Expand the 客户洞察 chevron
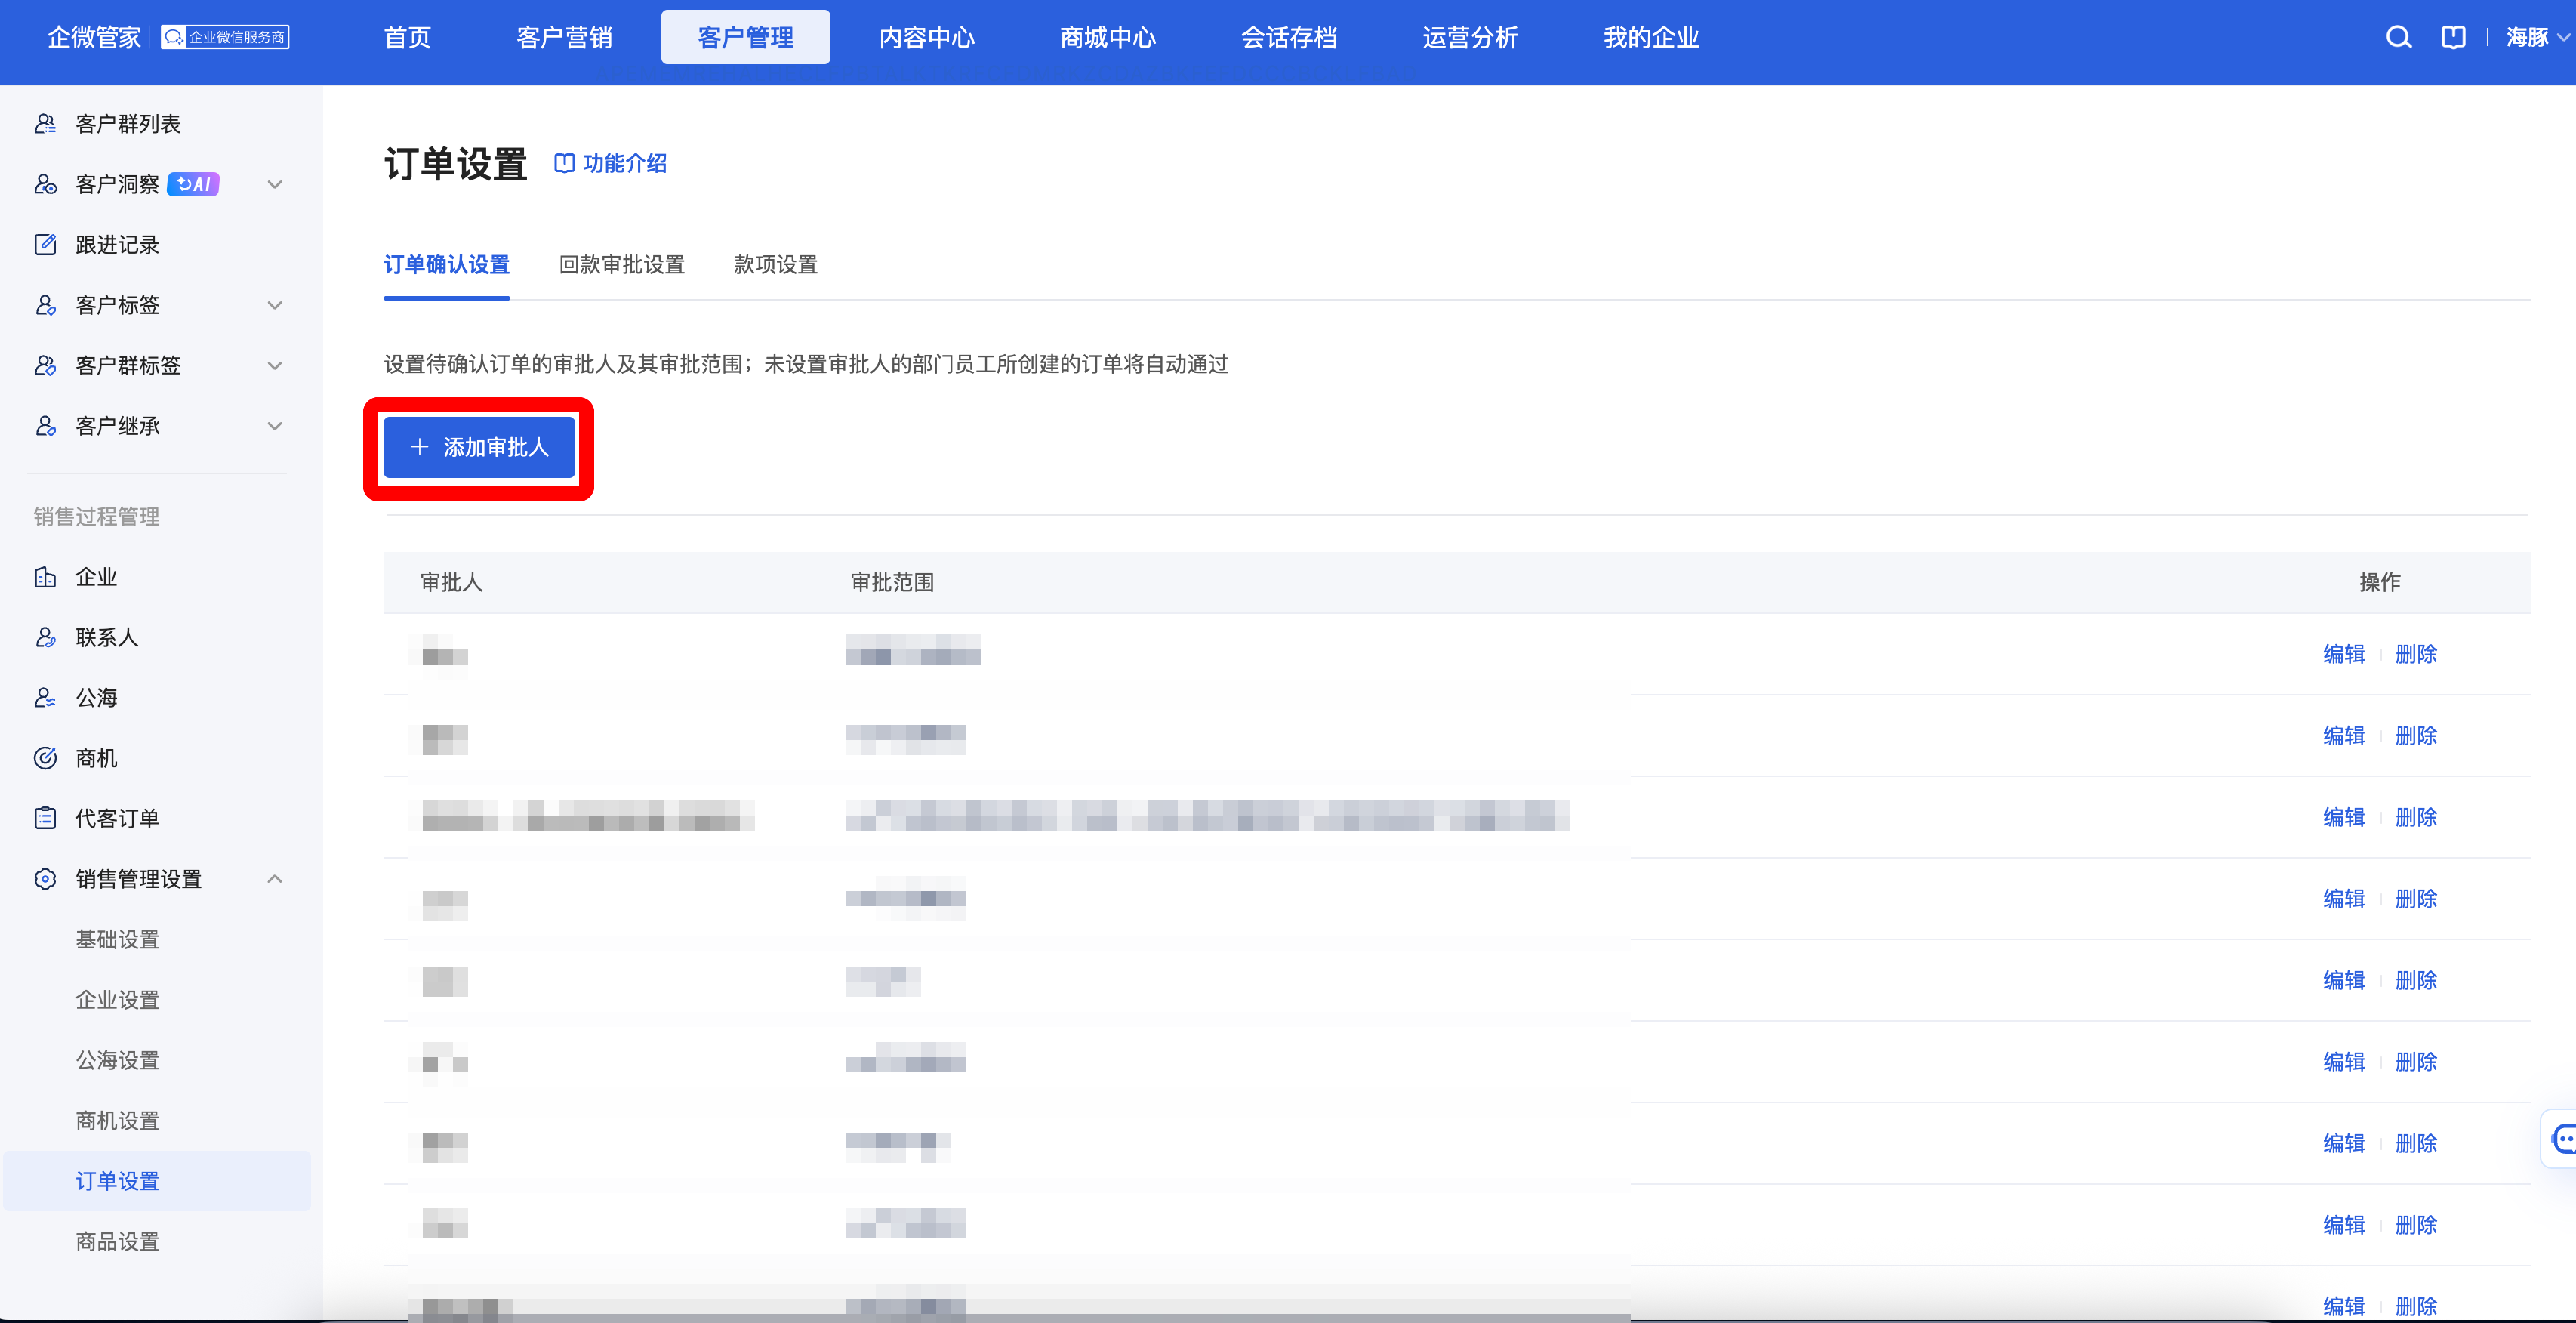The width and height of the screenshot is (2576, 1323). click(275, 184)
